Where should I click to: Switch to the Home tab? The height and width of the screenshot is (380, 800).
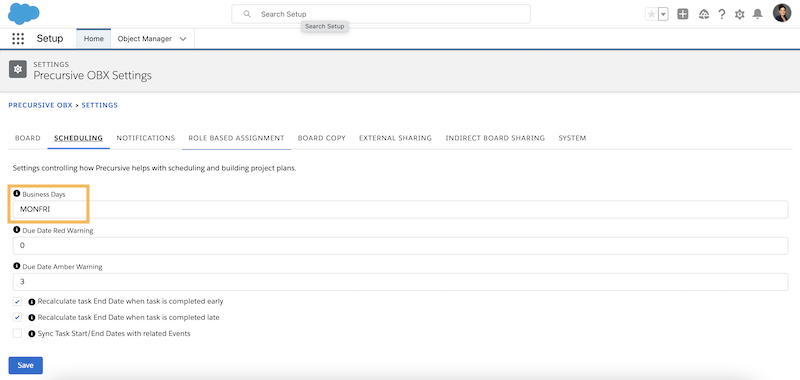94,39
